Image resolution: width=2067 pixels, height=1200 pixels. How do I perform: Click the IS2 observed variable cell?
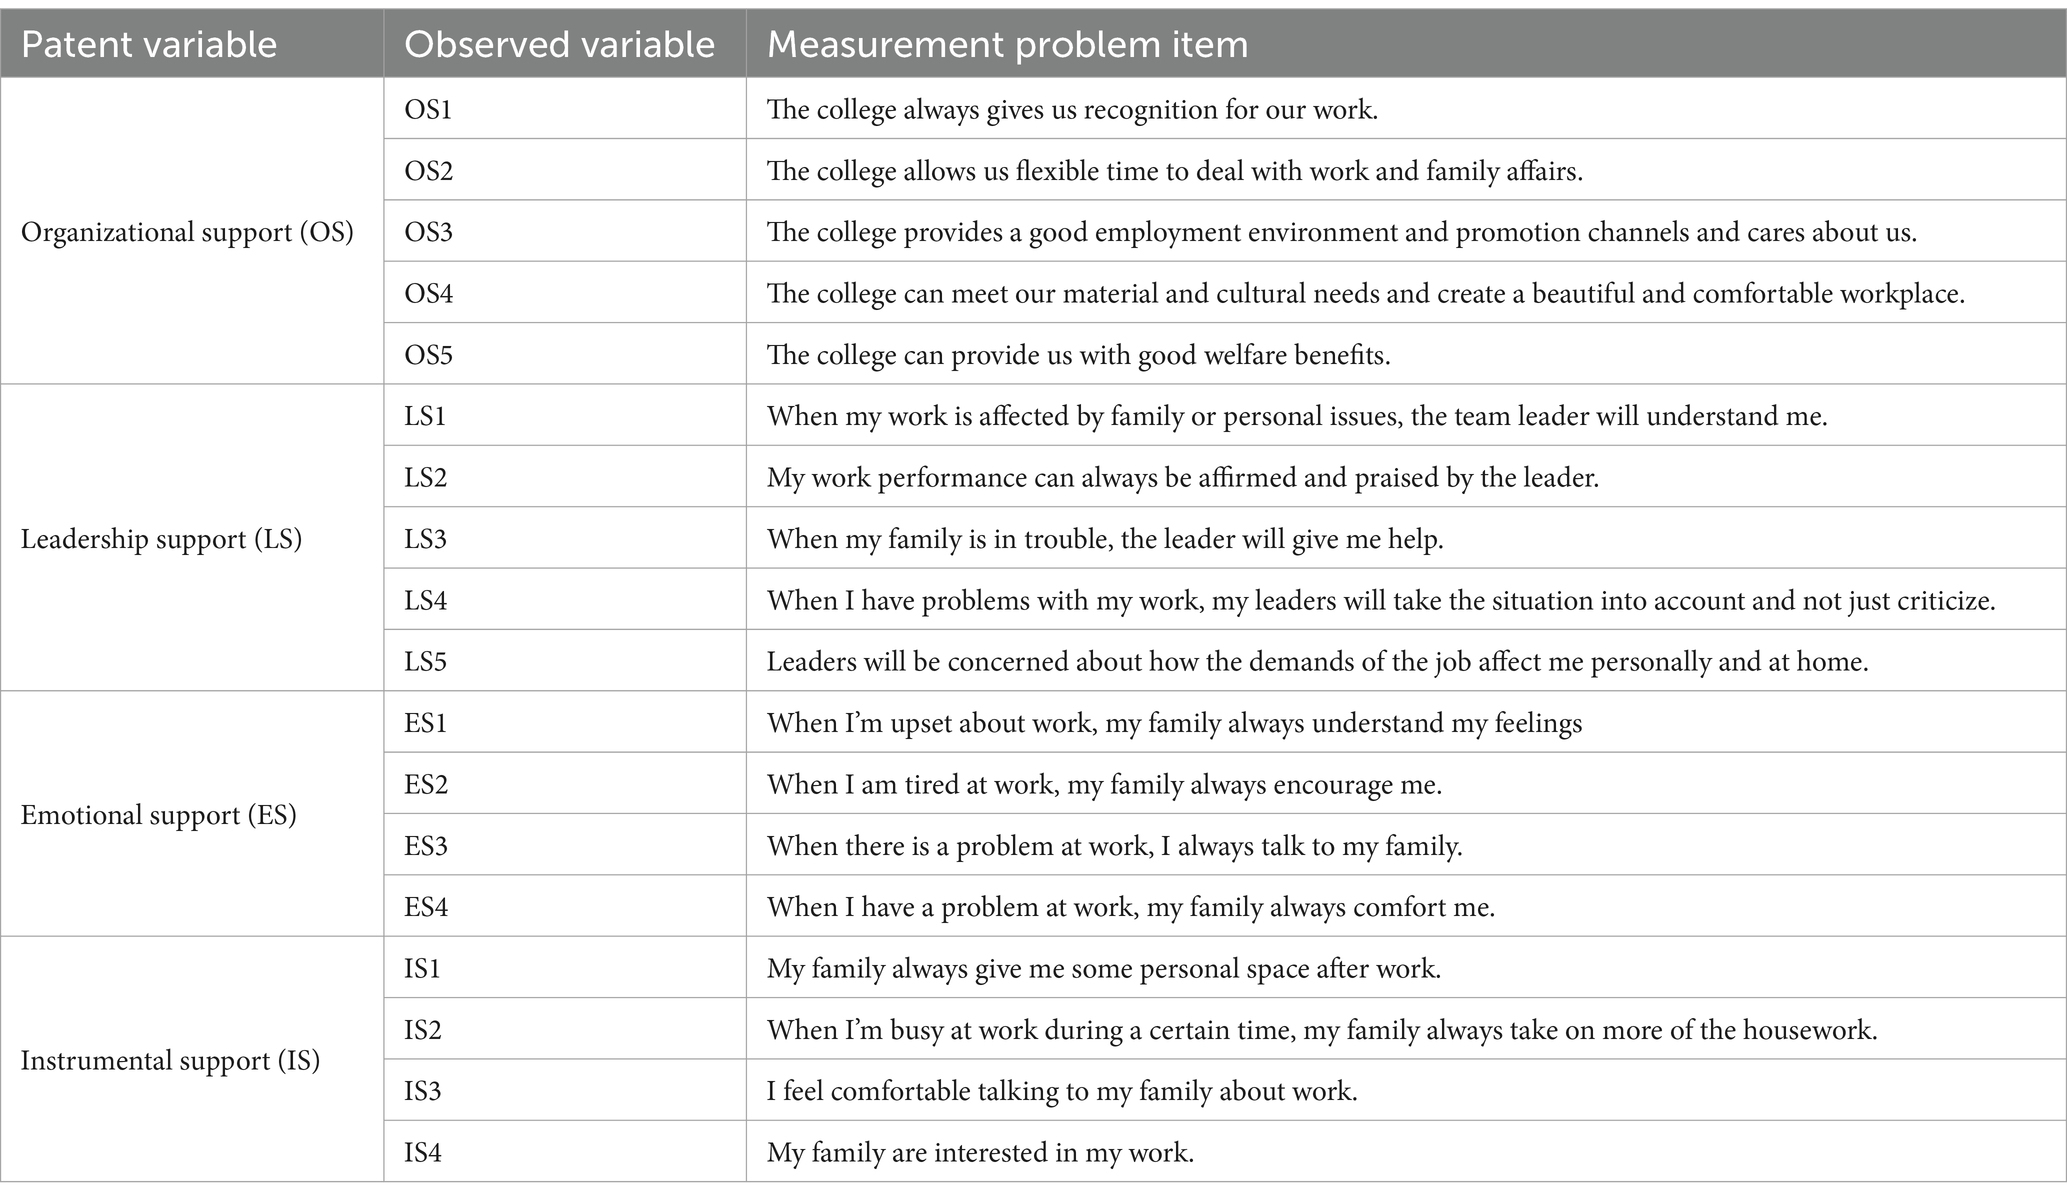pyautogui.click(x=565, y=1029)
